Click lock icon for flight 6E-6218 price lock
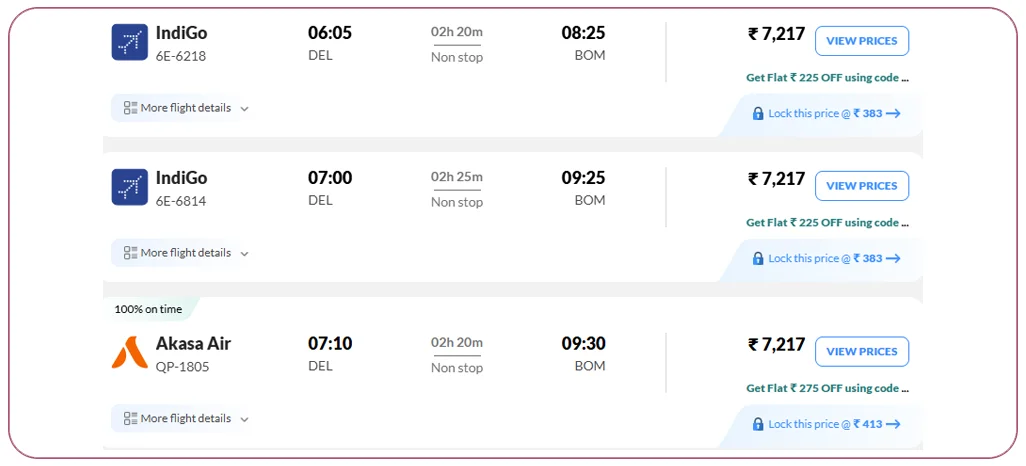The height and width of the screenshot is (466, 1026). (758, 114)
